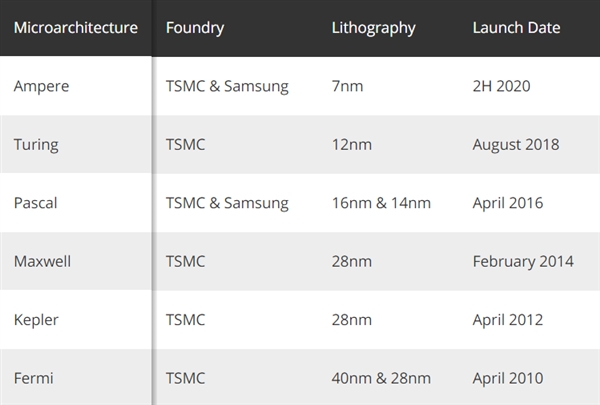Select the February 2014 launch date
This screenshot has height=405, width=600.
pyautogui.click(x=523, y=261)
